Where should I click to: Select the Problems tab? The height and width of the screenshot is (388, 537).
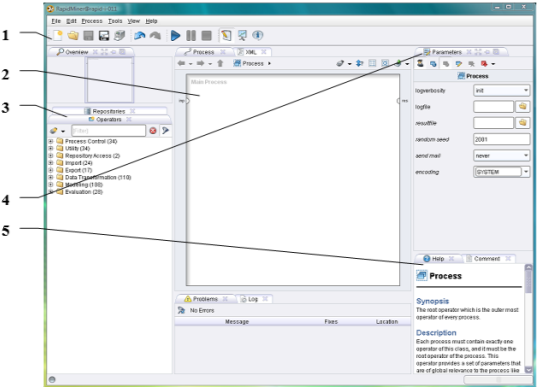(x=205, y=299)
